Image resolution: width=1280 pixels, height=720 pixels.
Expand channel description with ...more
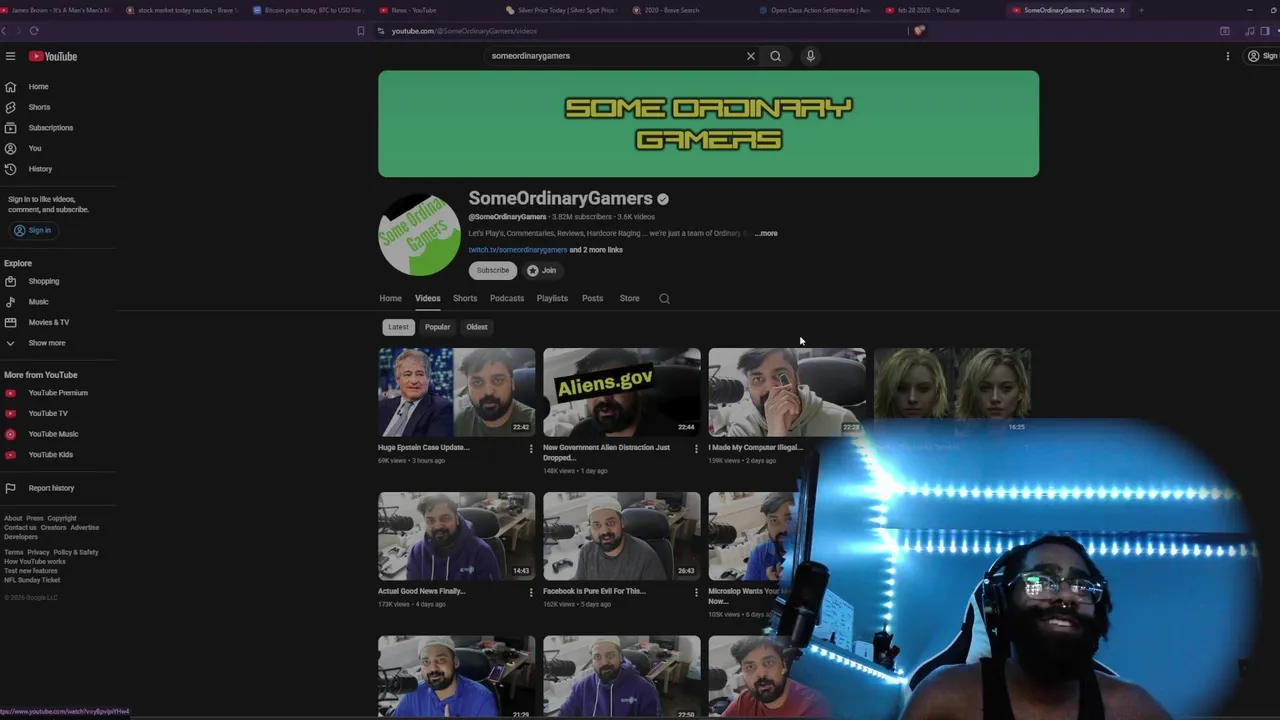coord(766,233)
